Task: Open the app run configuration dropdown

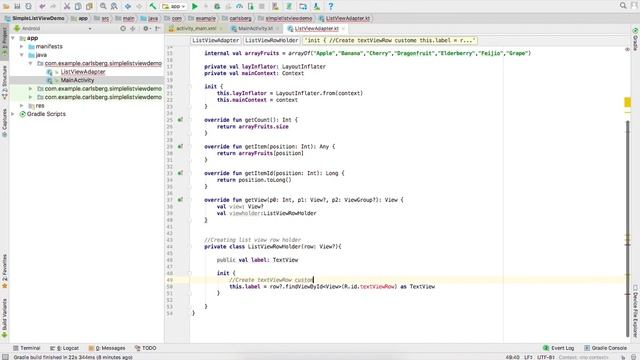Action: tap(173, 6)
